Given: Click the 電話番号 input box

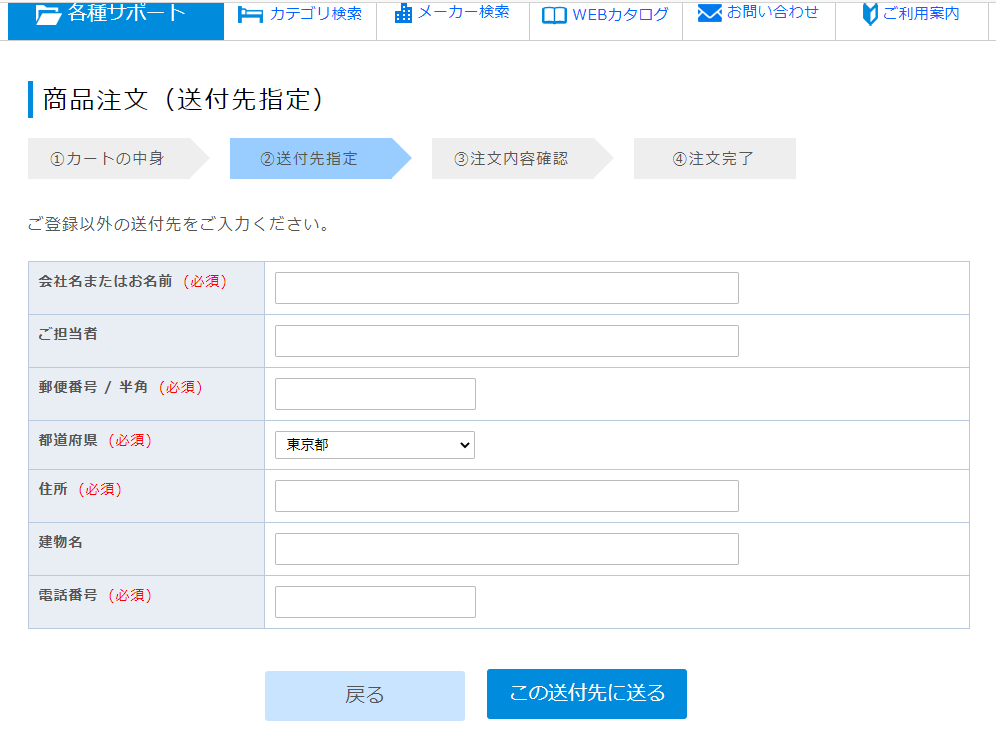Looking at the screenshot, I should 375,602.
